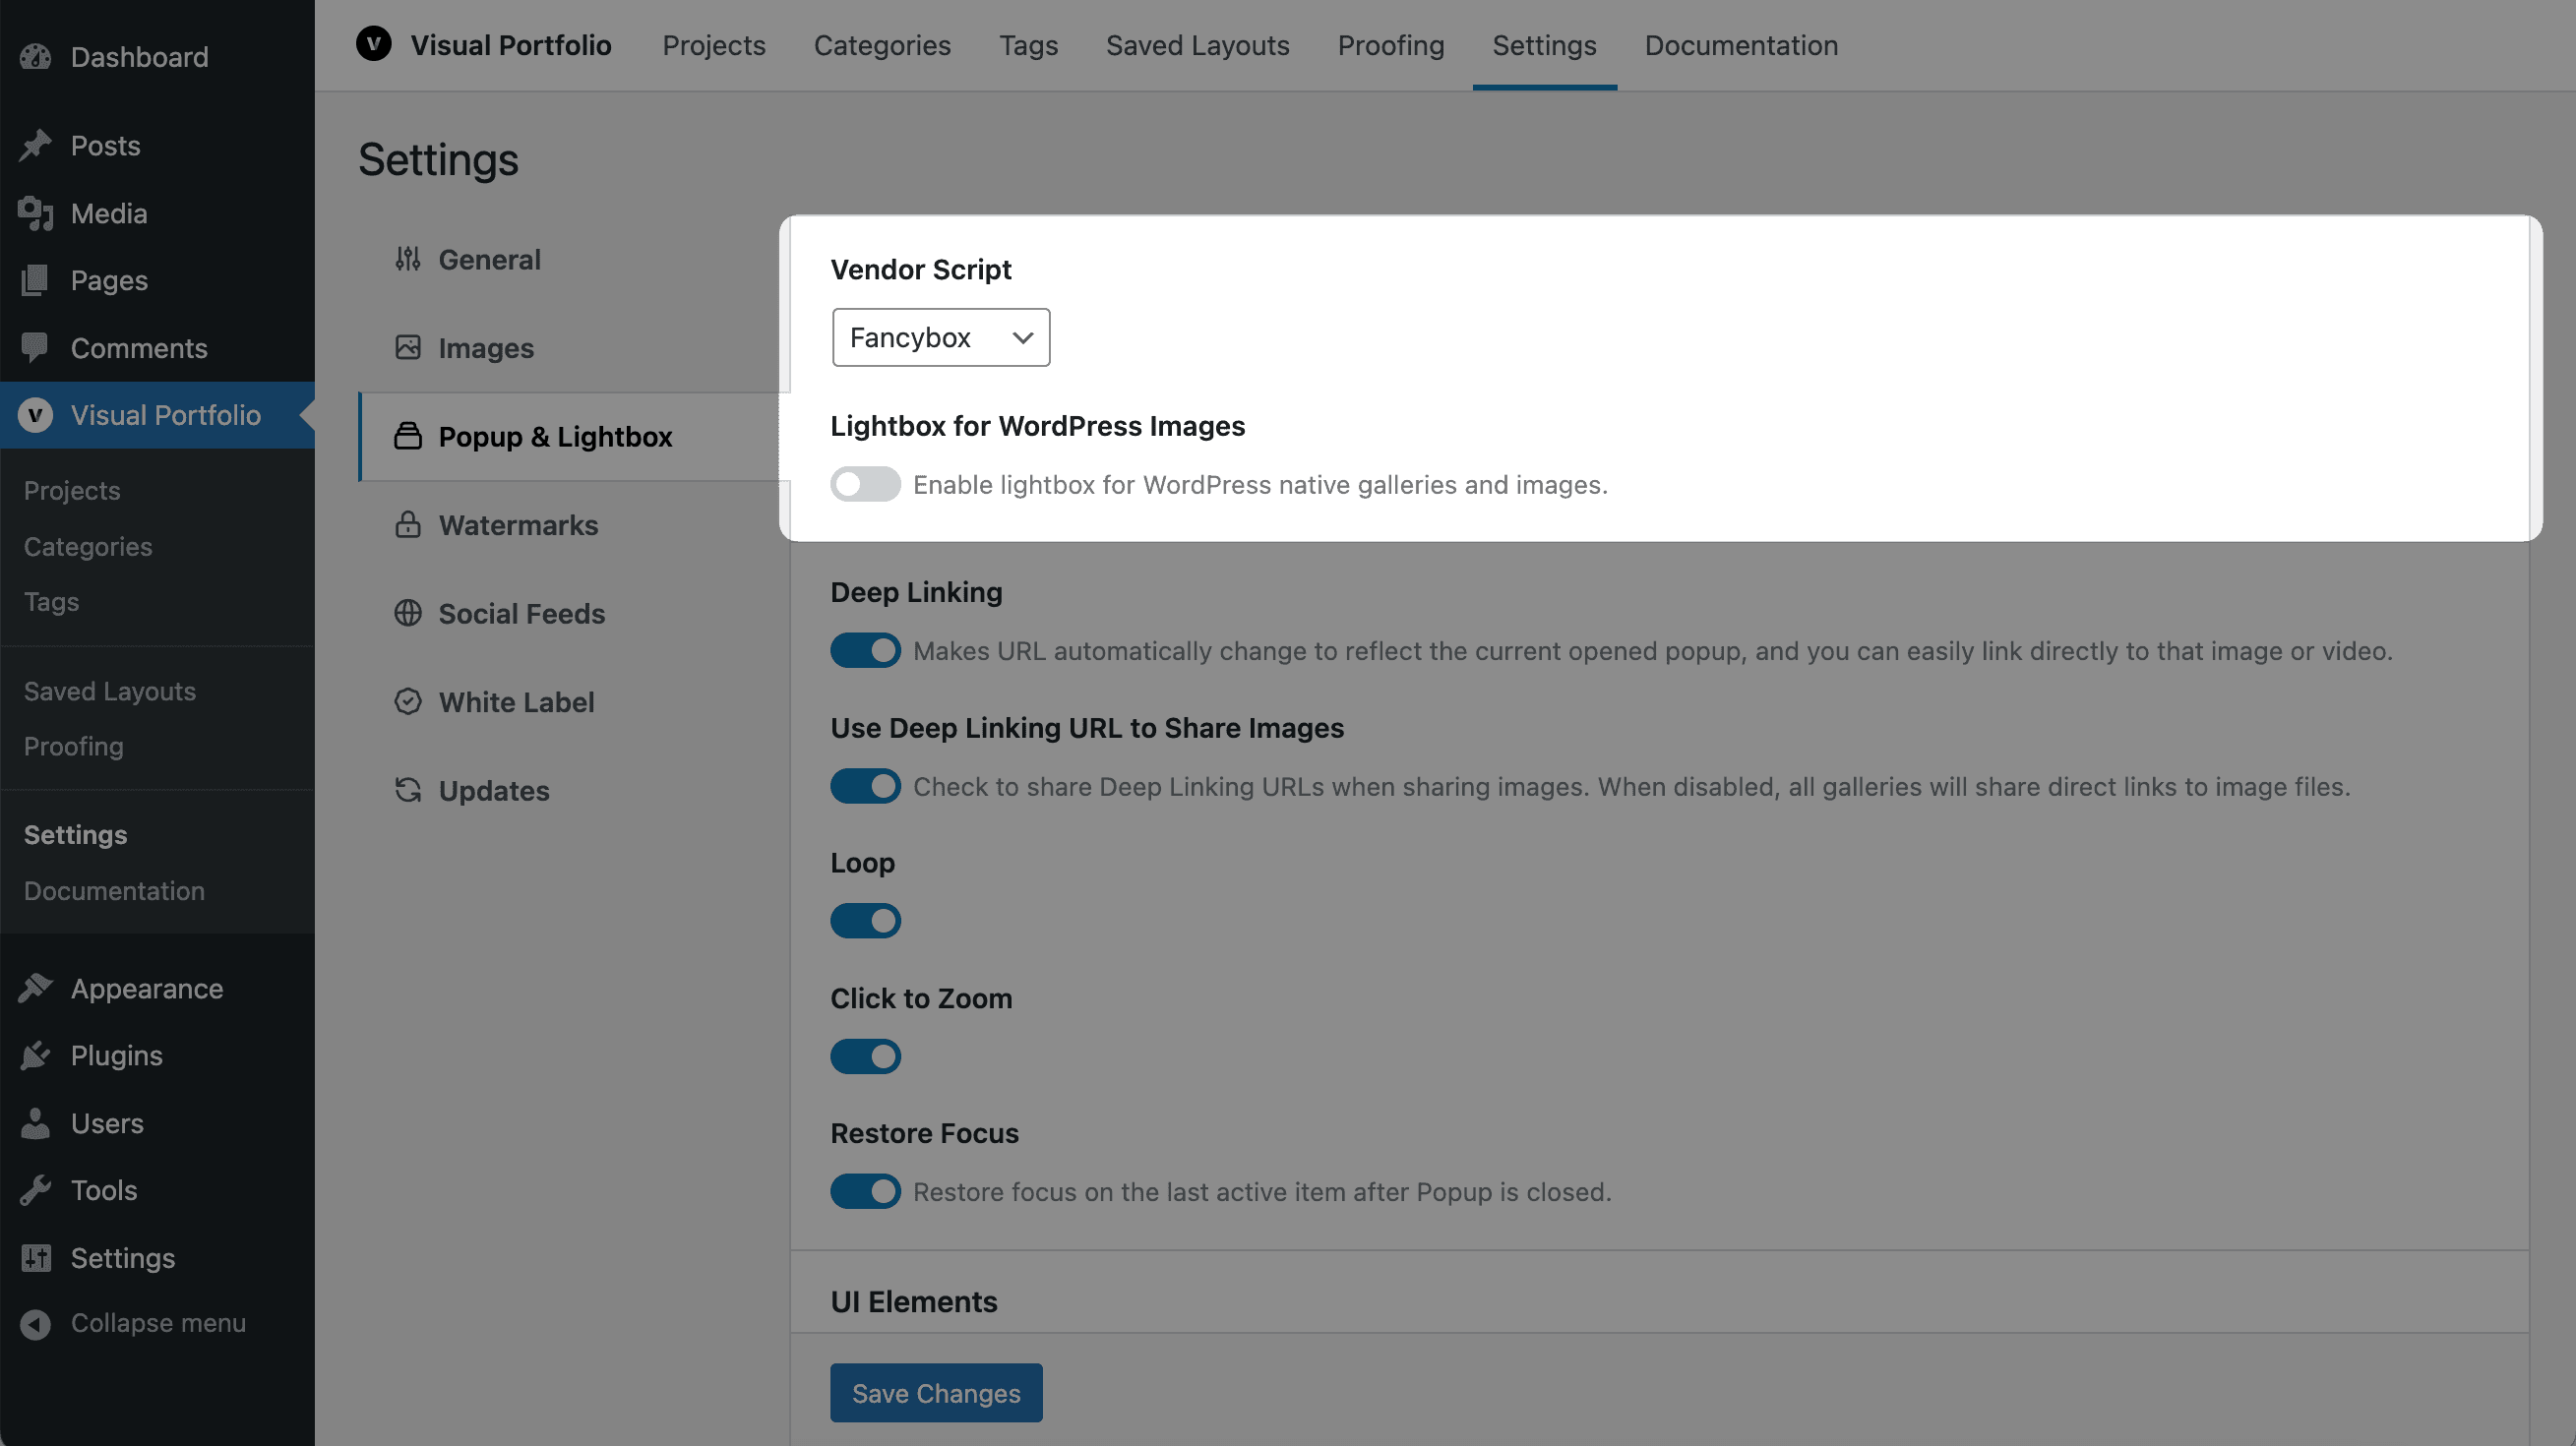
Task: Enable lightbox for WordPress Images toggle
Action: 865,484
